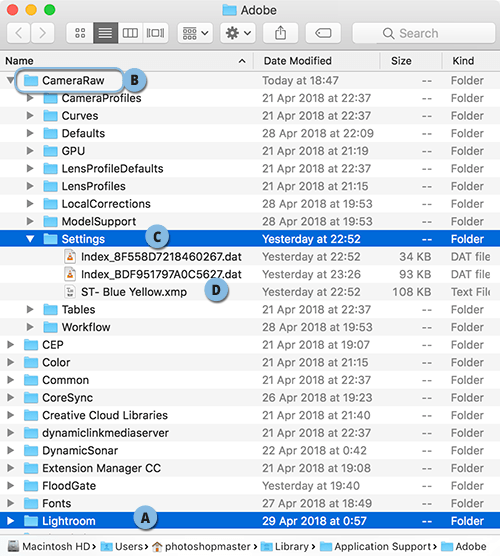Select the FloodGate folder name
Viewport: 500px width, 556px height.
click(x=69, y=486)
